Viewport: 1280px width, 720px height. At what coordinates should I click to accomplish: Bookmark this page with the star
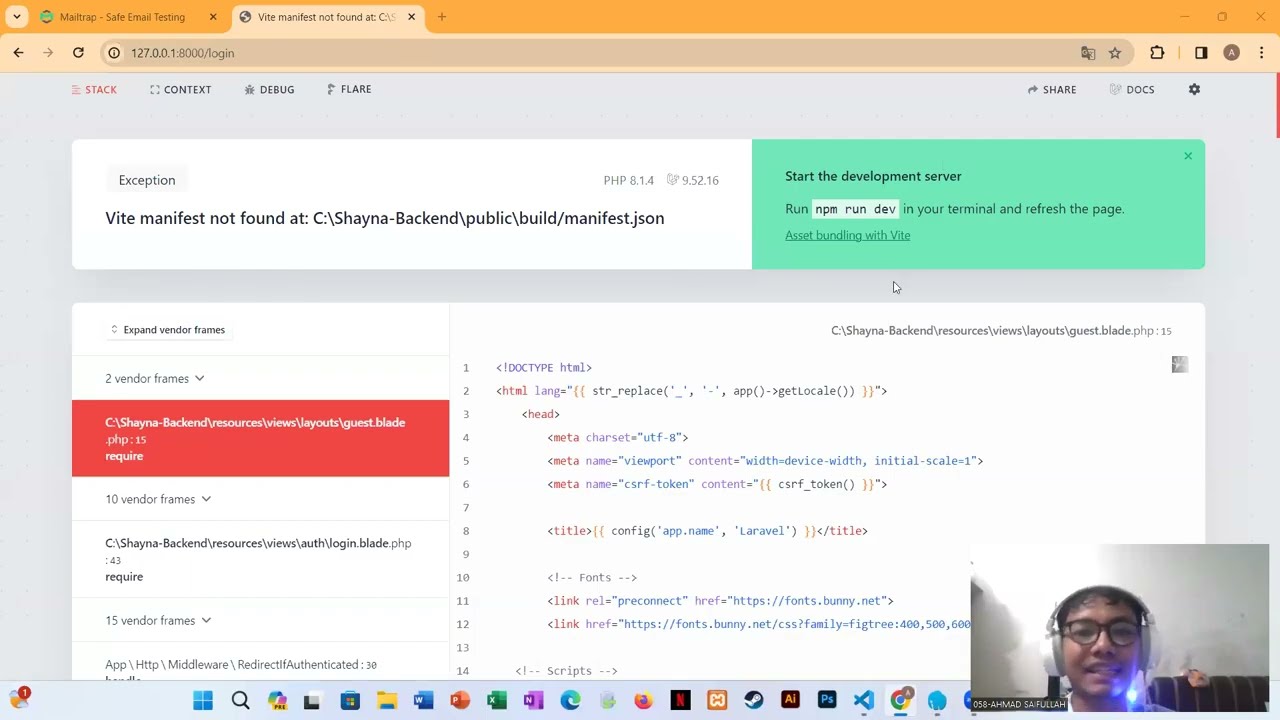(1115, 53)
